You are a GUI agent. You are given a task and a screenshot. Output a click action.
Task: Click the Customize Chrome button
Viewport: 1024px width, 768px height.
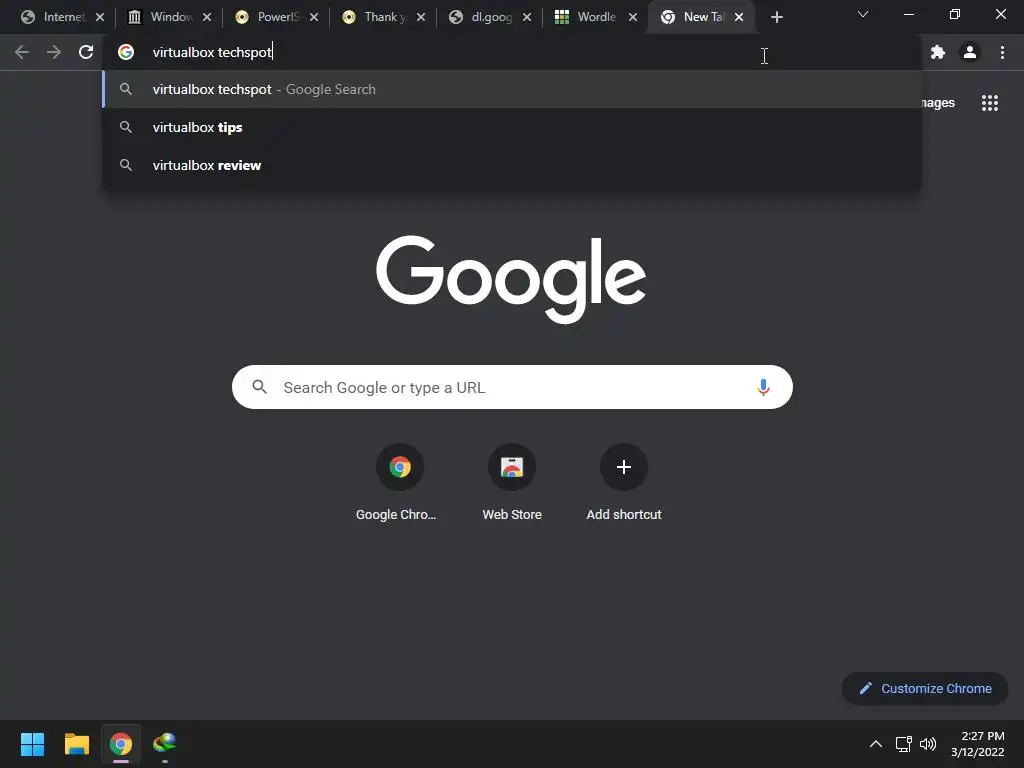[925, 688]
